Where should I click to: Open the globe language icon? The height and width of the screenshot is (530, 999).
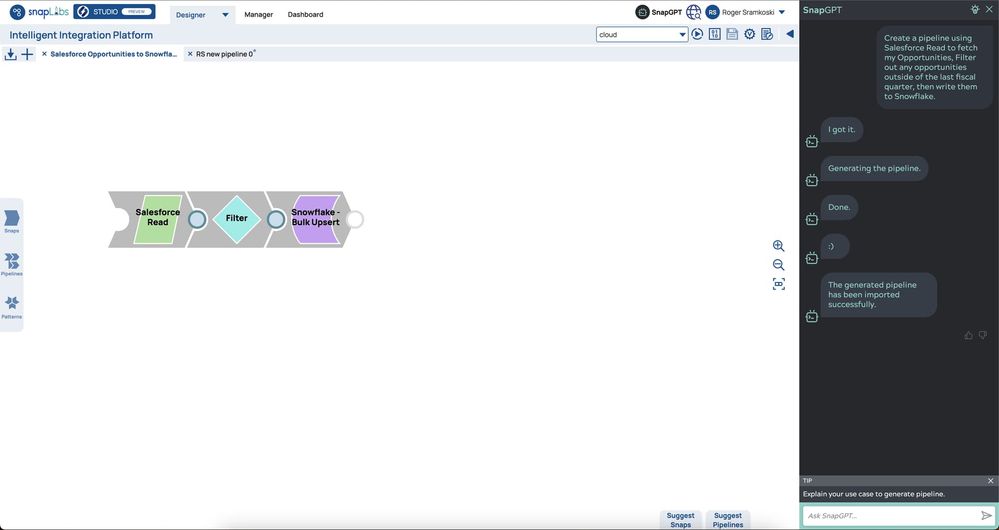pos(693,12)
